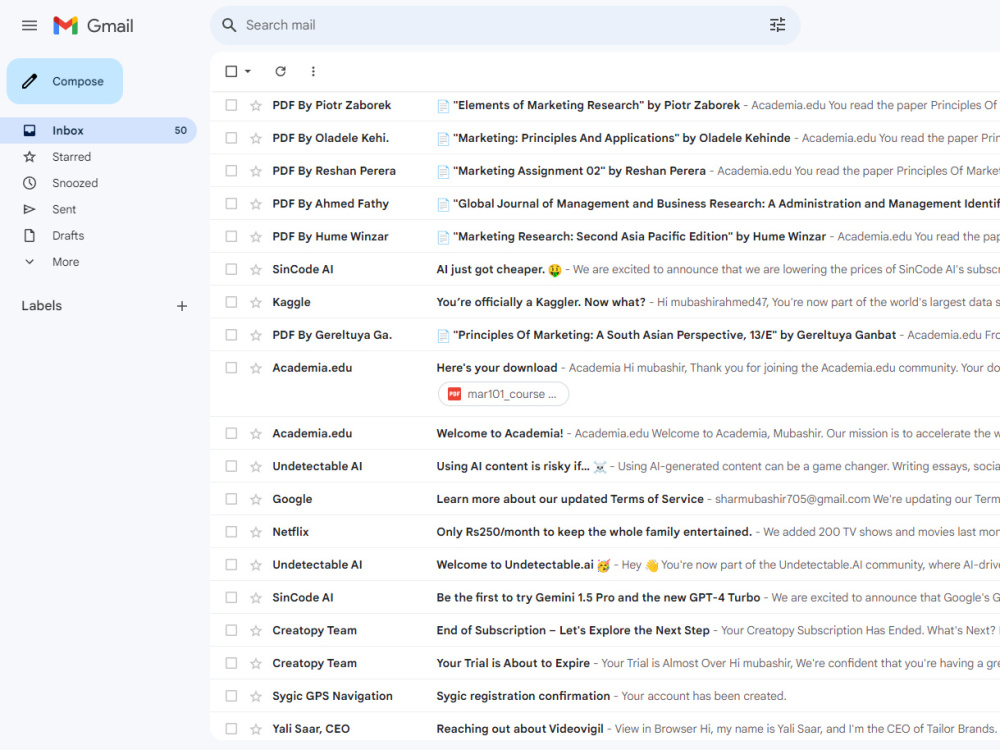The width and height of the screenshot is (1000, 750).
Task: Click the Gmail logo
Action: click(93, 26)
